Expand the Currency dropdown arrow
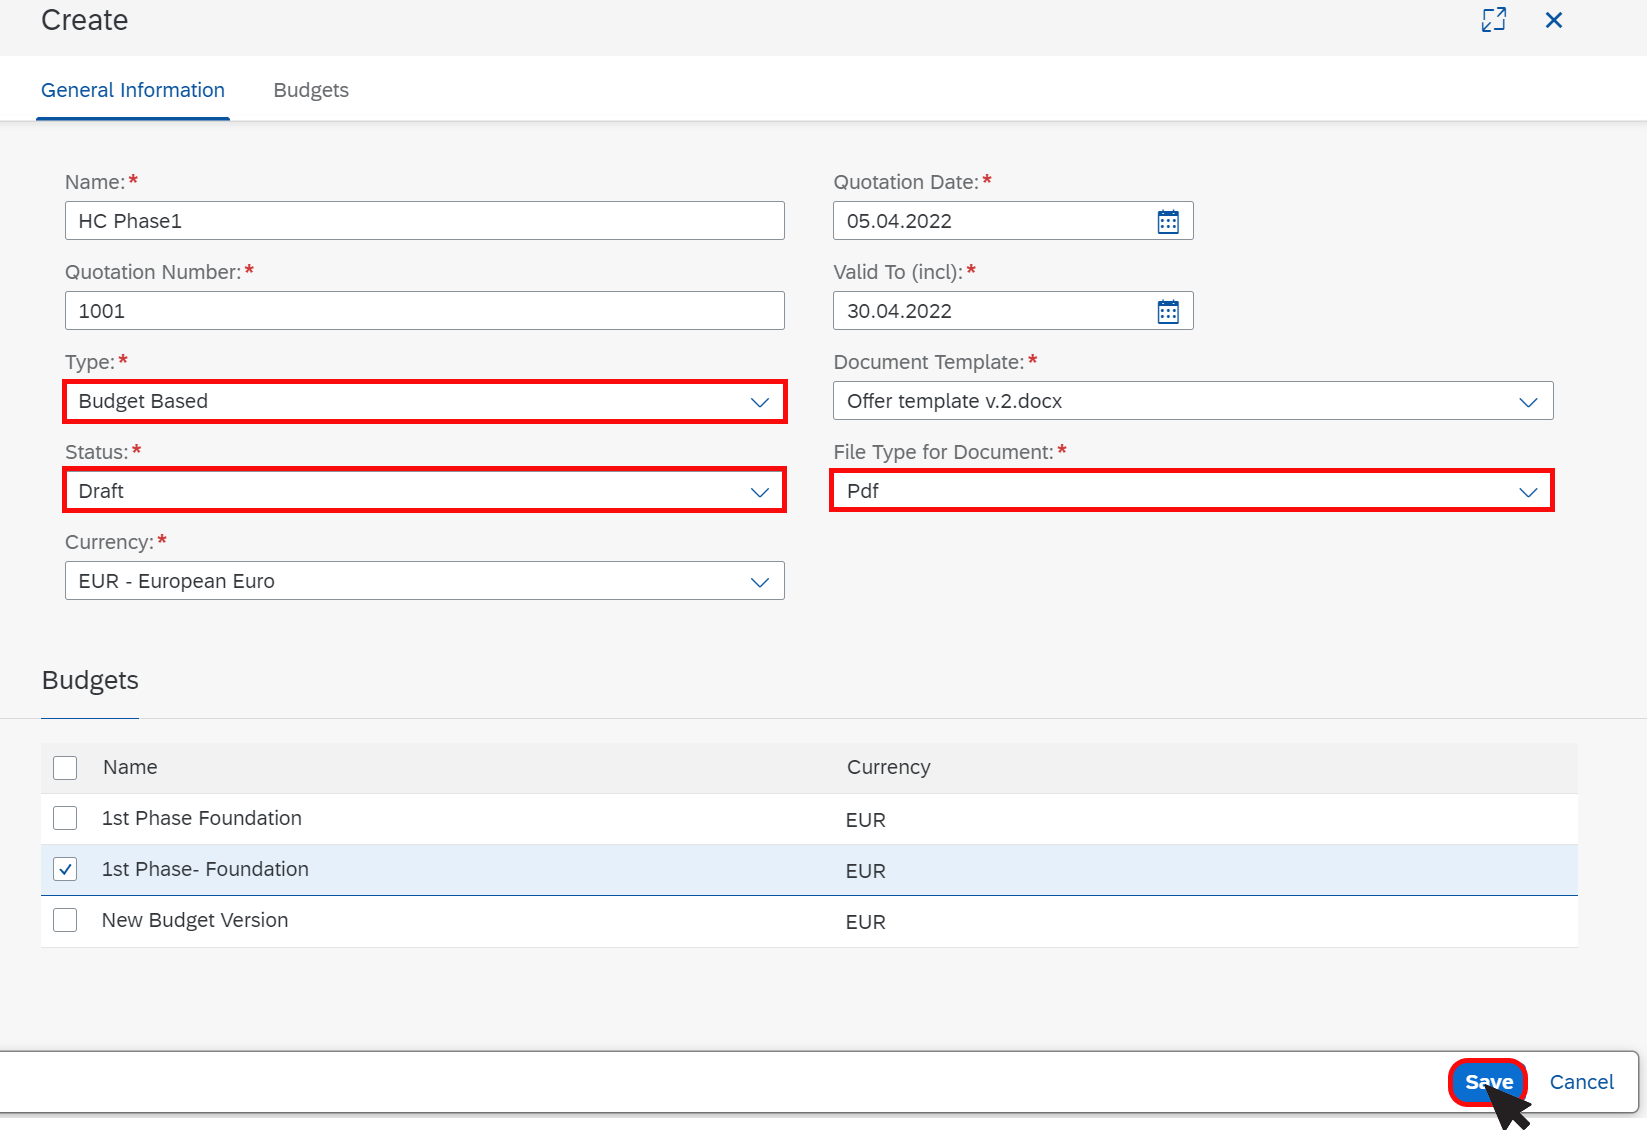The width and height of the screenshot is (1647, 1130). pos(760,582)
